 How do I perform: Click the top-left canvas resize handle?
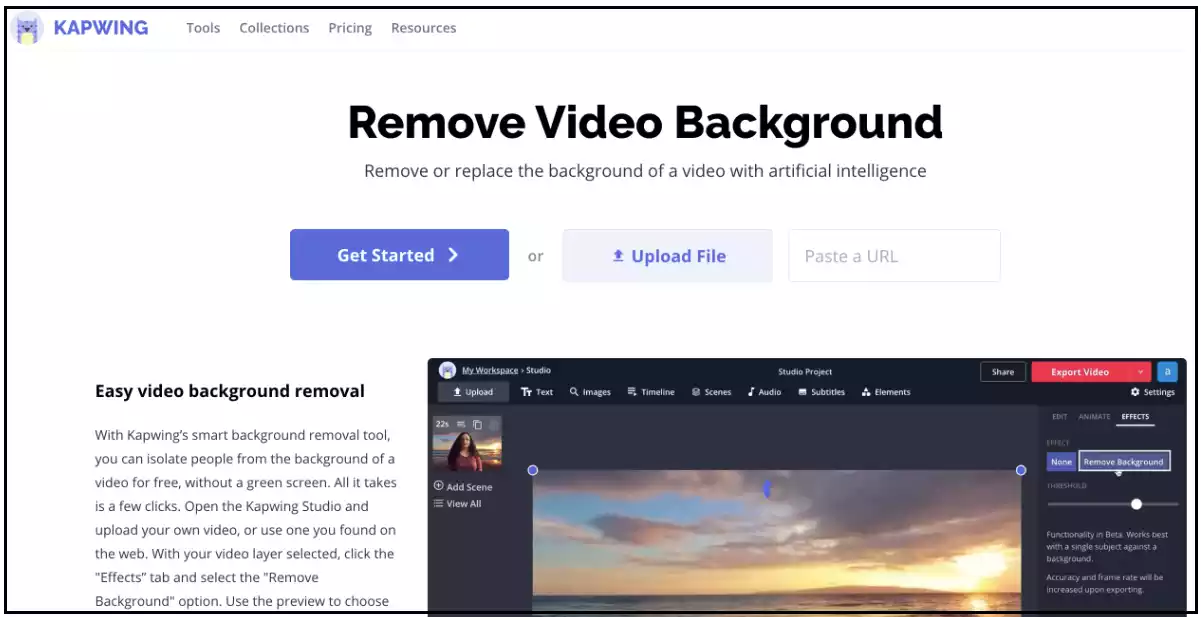[x=533, y=470]
